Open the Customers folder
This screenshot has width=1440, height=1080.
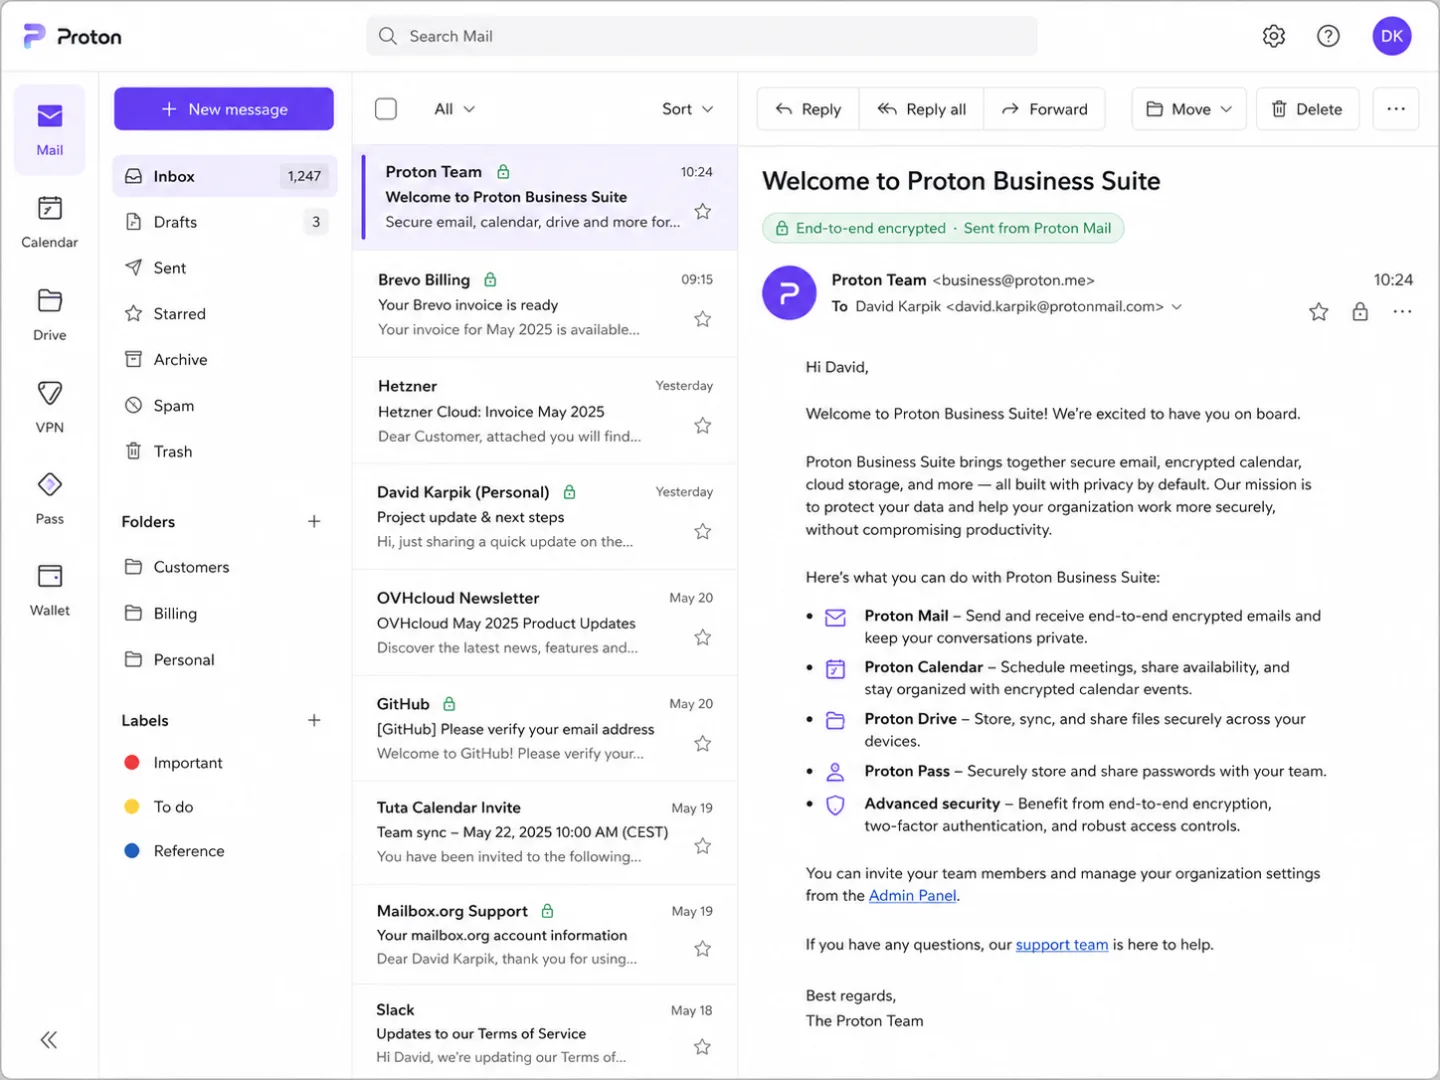click(x=225, y=567)
